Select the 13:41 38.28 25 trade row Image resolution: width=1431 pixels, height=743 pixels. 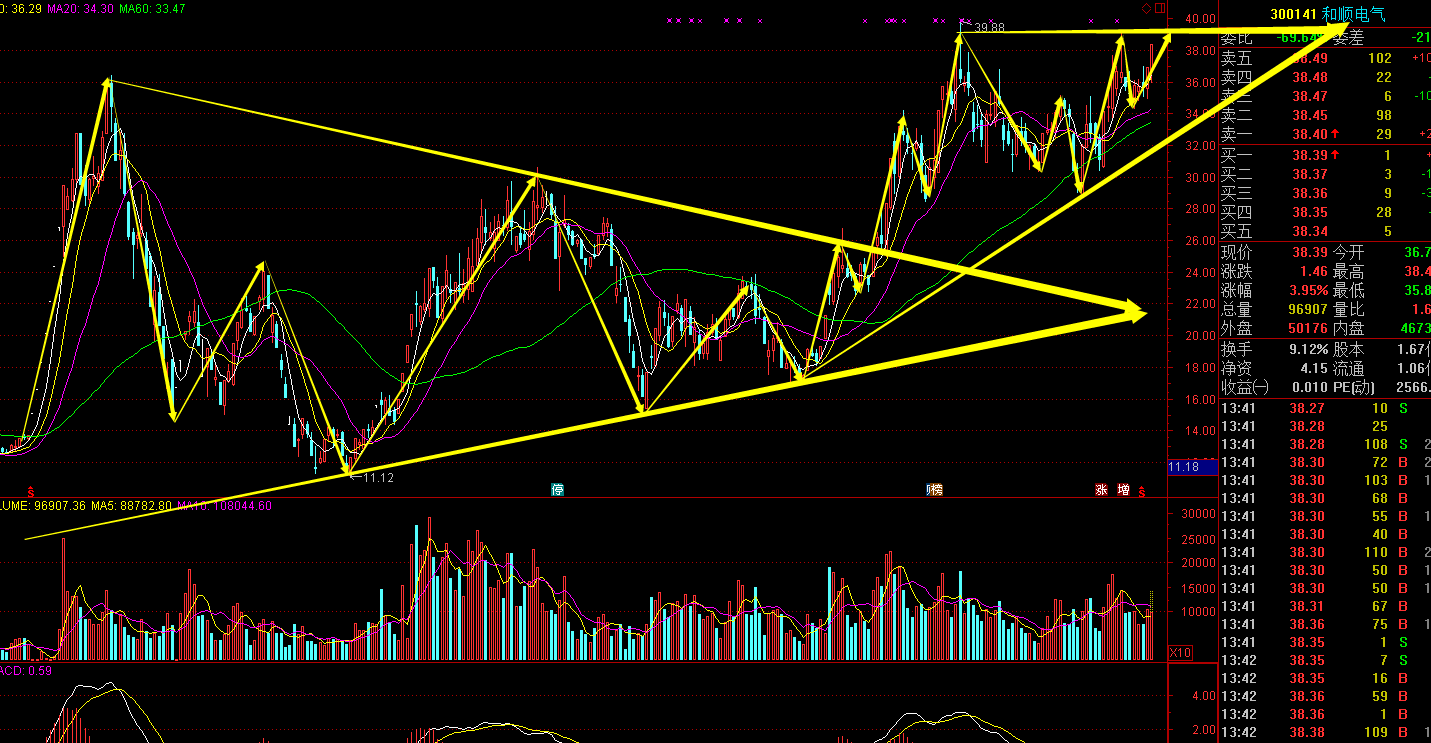coord(1325,426)
